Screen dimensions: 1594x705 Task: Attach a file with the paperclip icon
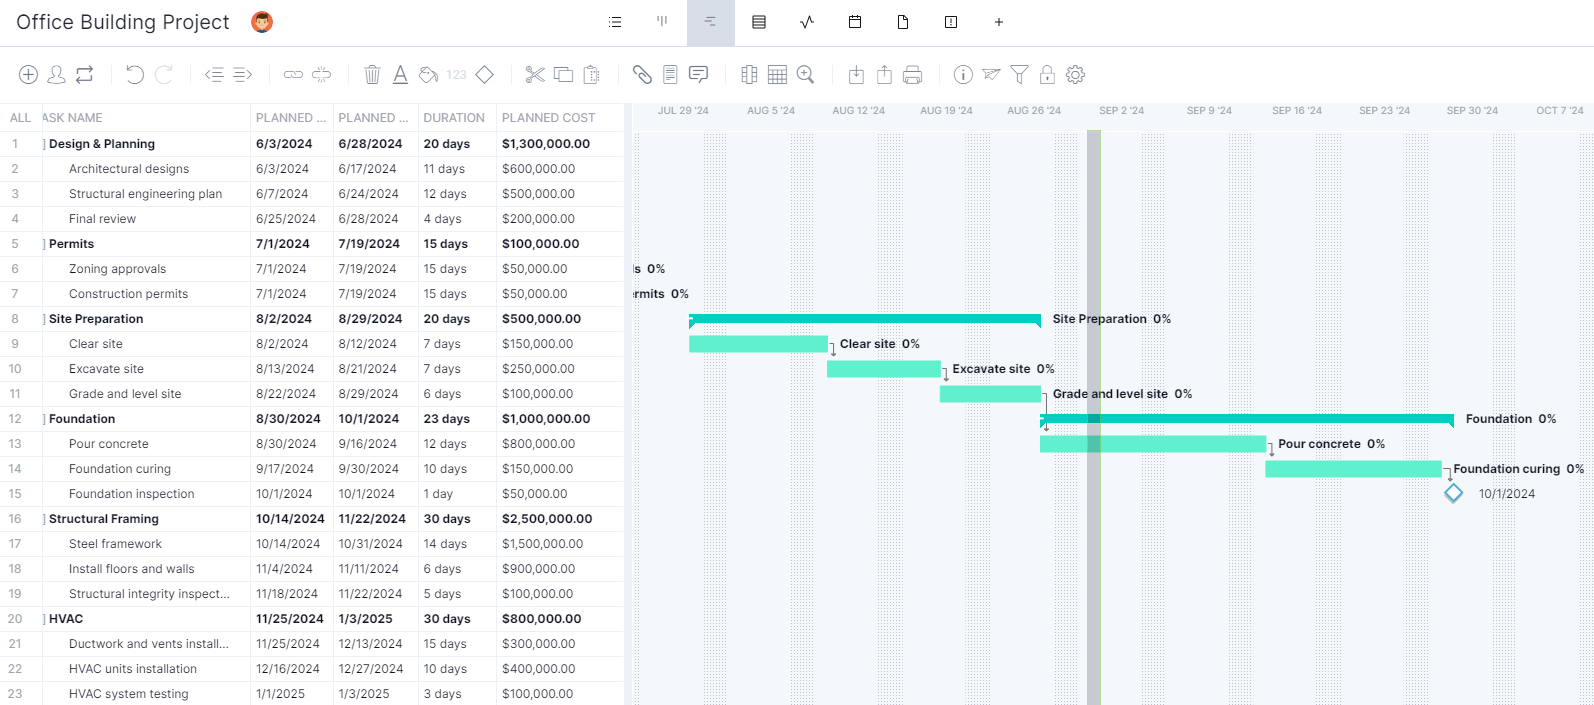point(642,74)
